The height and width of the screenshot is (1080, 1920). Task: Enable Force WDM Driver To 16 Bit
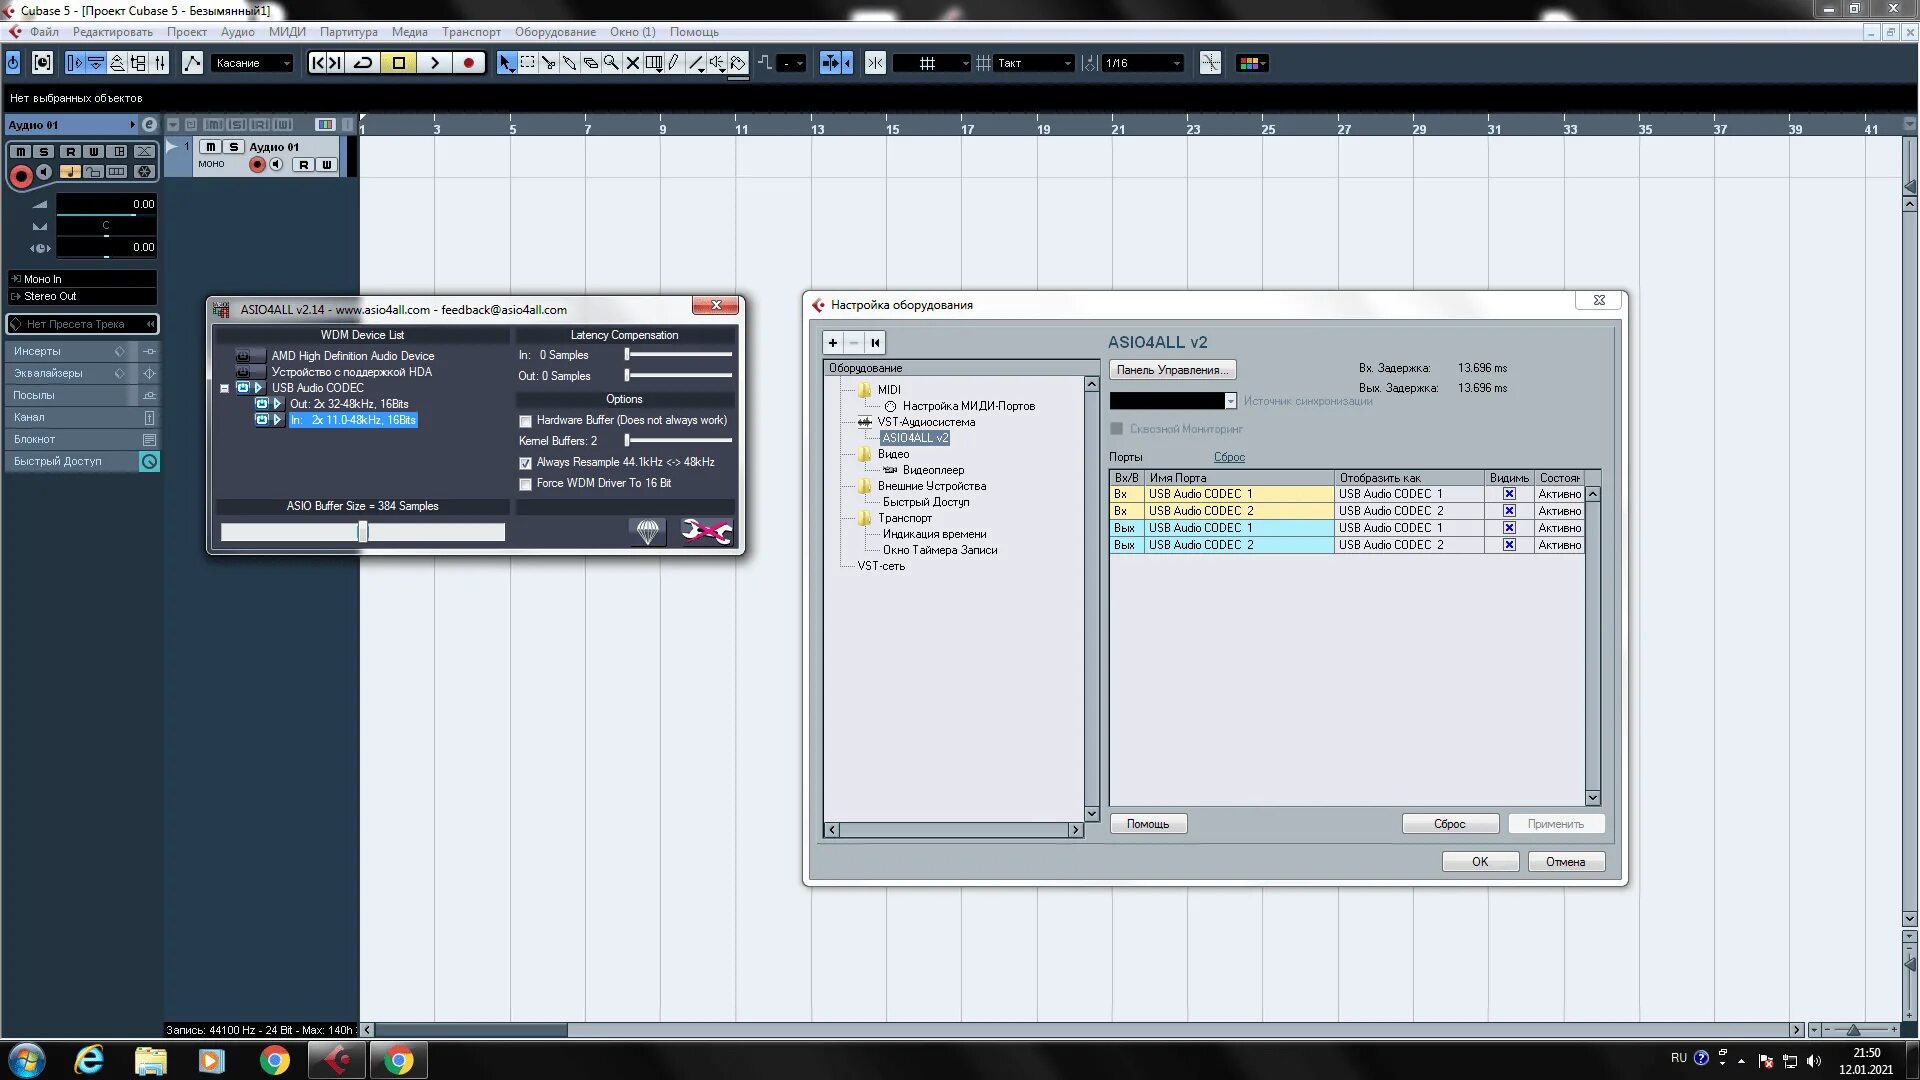(x=525, y=484)
